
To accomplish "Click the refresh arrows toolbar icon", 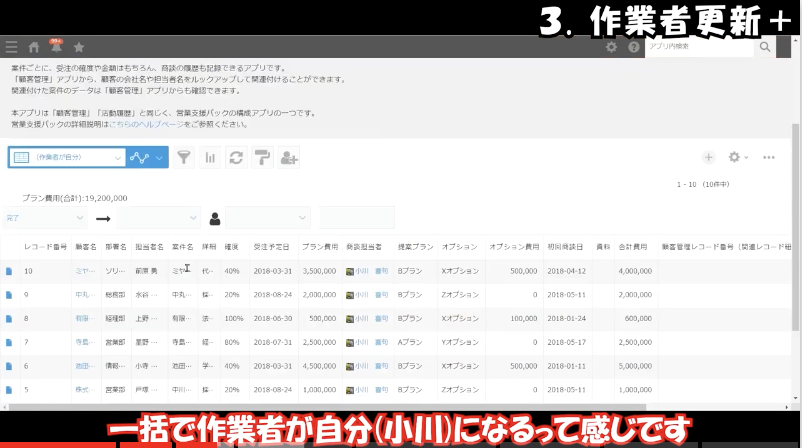I will [236, 158].
